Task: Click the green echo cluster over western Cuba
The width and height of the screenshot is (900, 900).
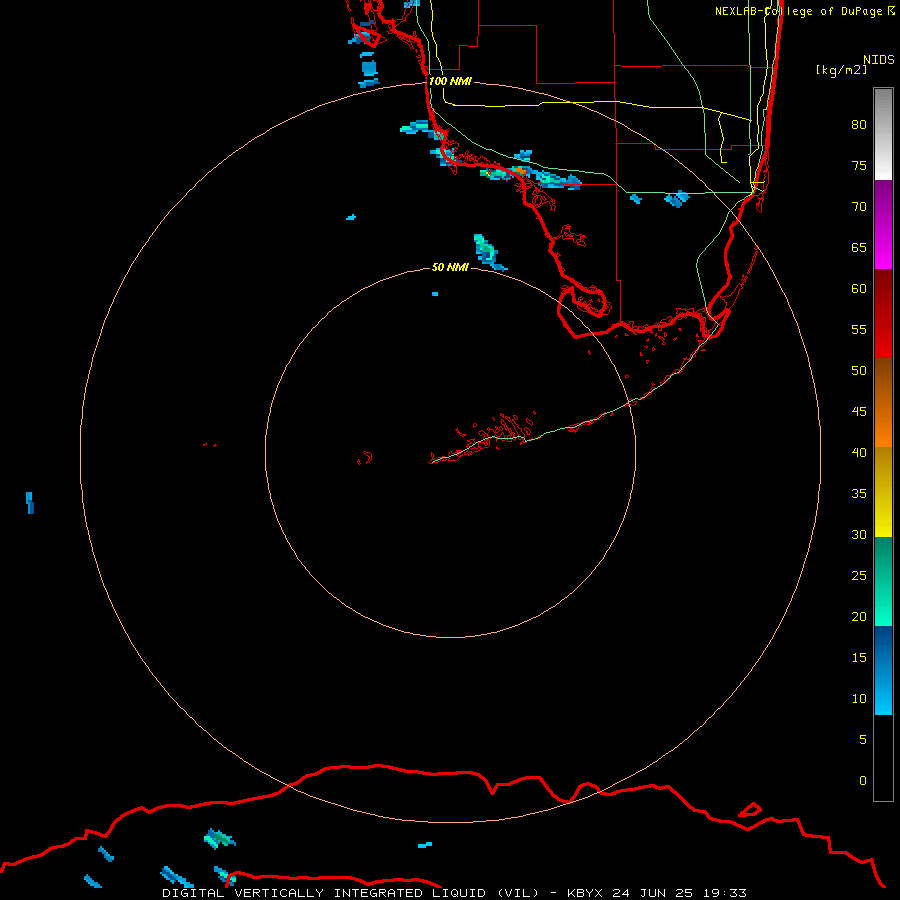Action: tap(219, 839)
